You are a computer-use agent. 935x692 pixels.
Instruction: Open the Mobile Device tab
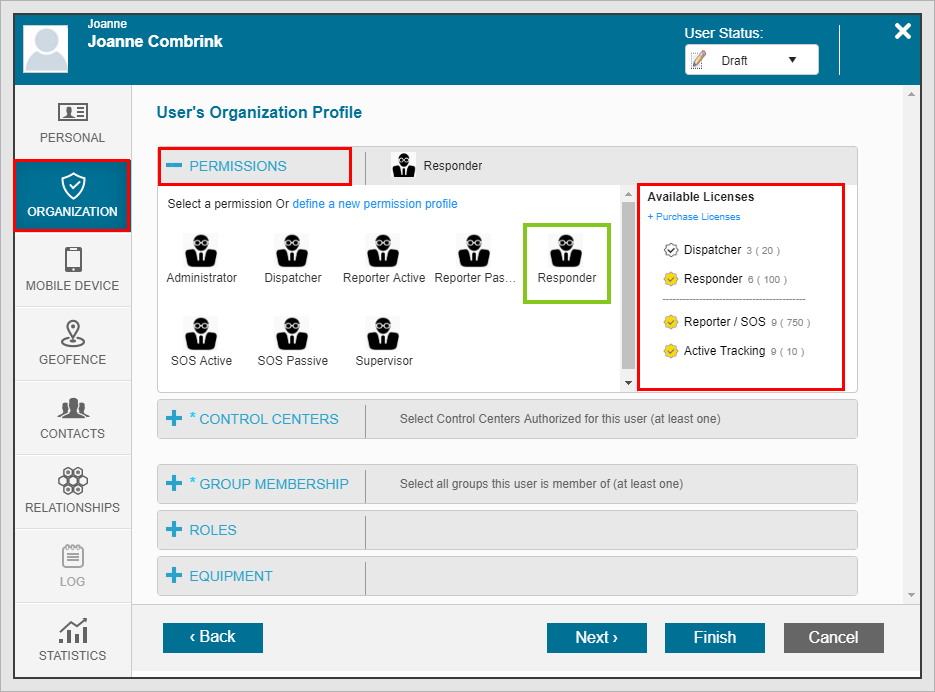(72, 270)
